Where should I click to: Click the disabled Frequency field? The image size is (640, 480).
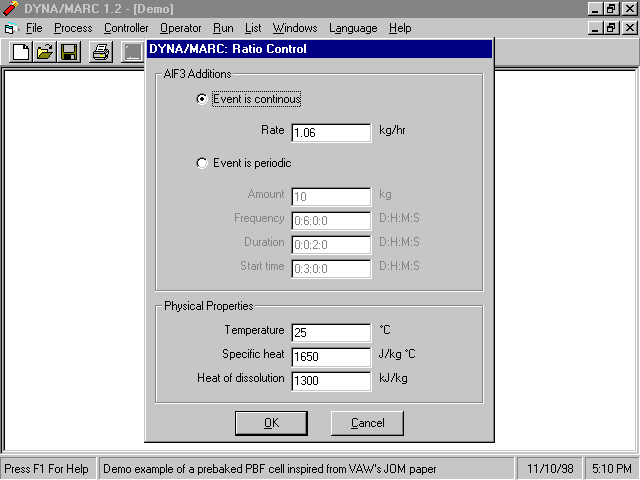(x=331, y=221)
